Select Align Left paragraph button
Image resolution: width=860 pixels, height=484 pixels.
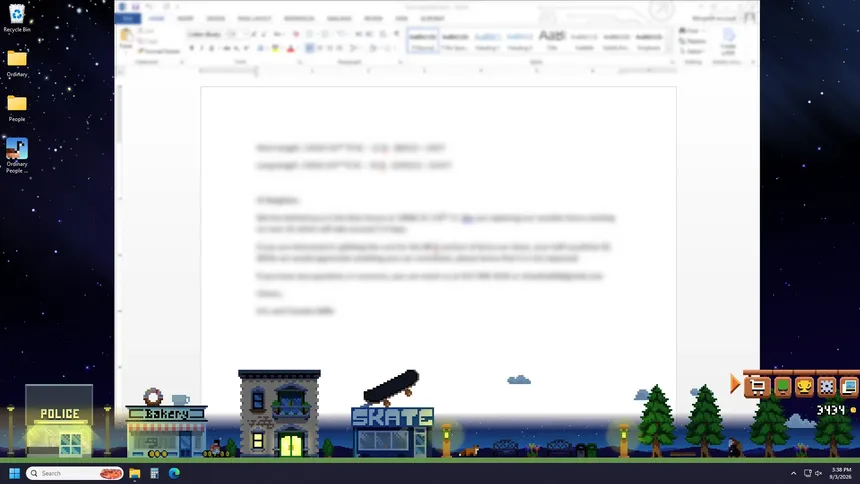pos(309,48)
